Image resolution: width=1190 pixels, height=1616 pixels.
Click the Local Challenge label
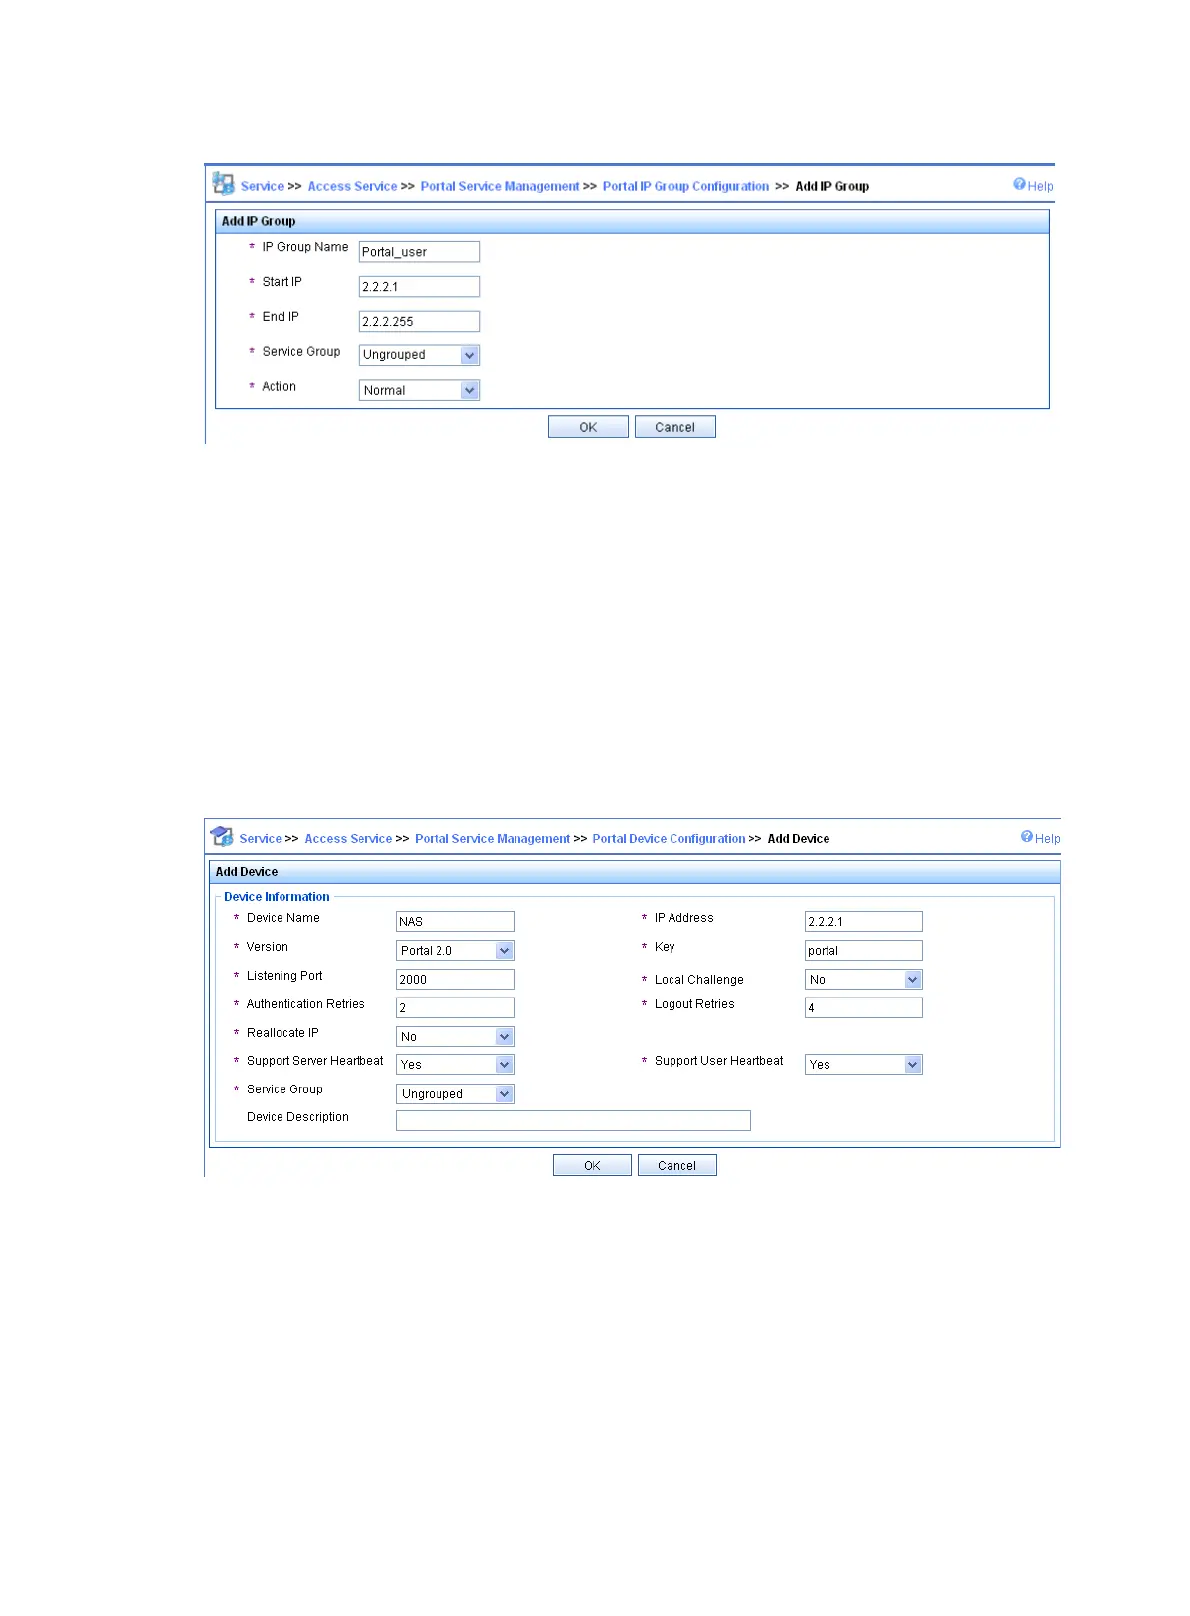[699, 980]
